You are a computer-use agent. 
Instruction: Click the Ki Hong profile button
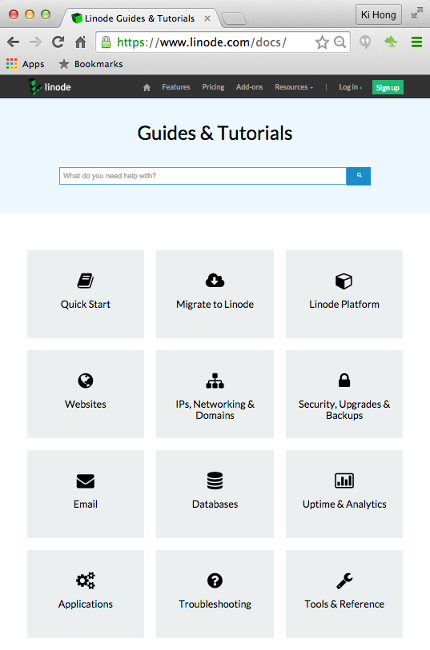point(378,15)
